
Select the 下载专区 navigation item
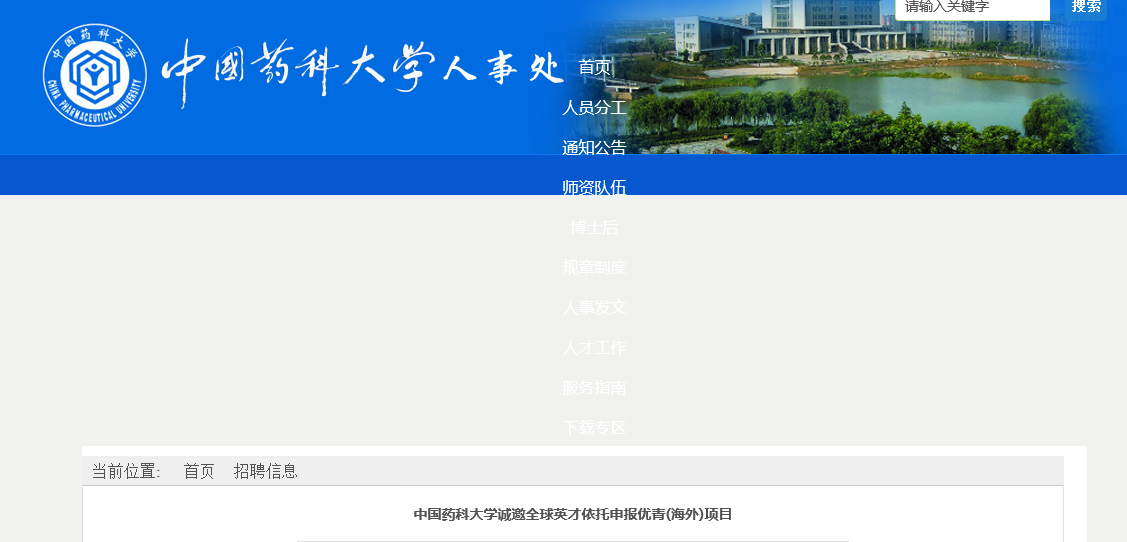pyautogui.click(x=594, y=428)
